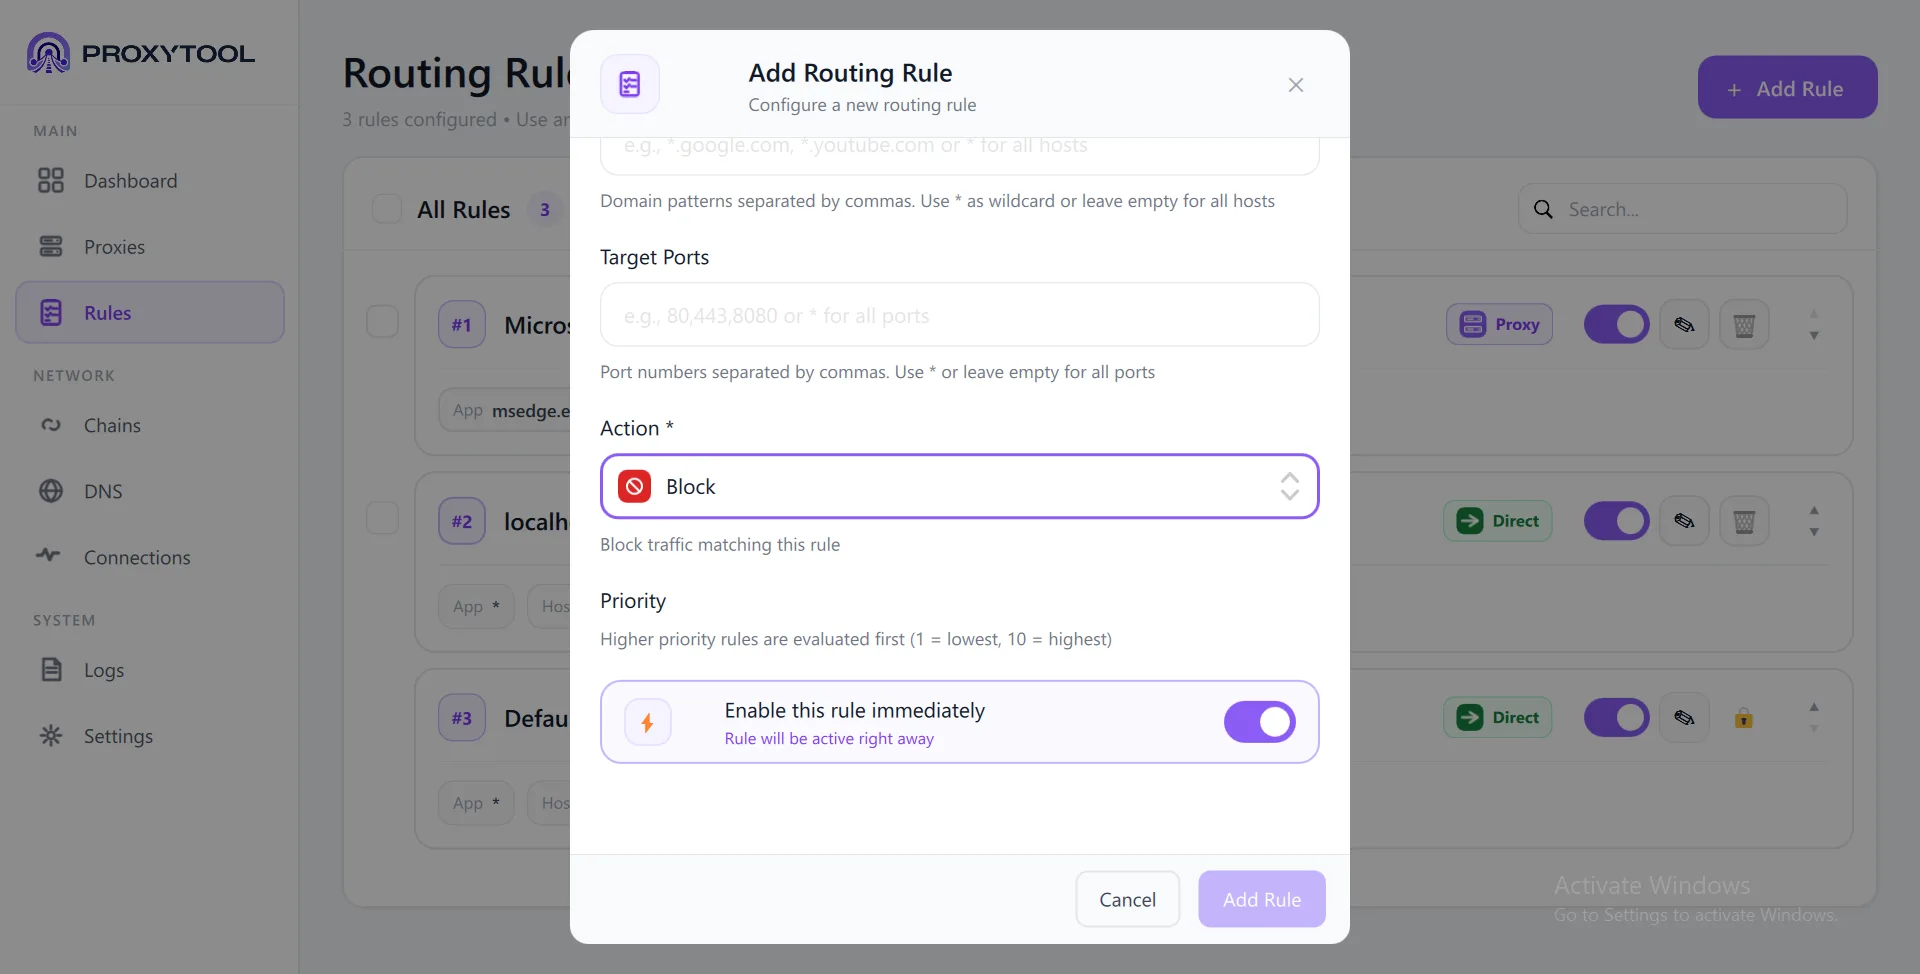Cancel the new routing rule
This screenshot has height=974, width=1920.
(x=1128, y=899)
